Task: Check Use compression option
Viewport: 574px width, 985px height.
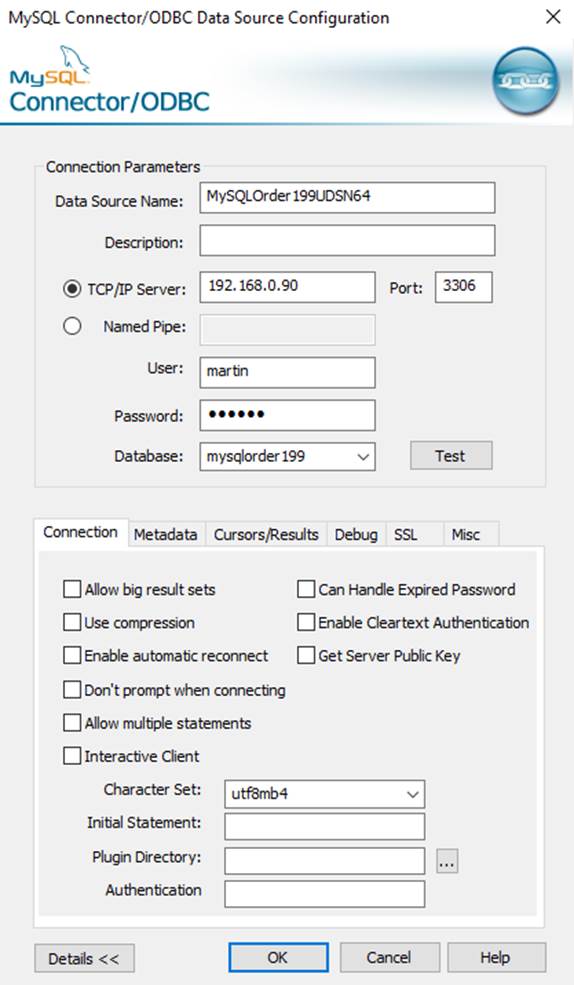Action: pyautogui.click(x=72, y=623)
